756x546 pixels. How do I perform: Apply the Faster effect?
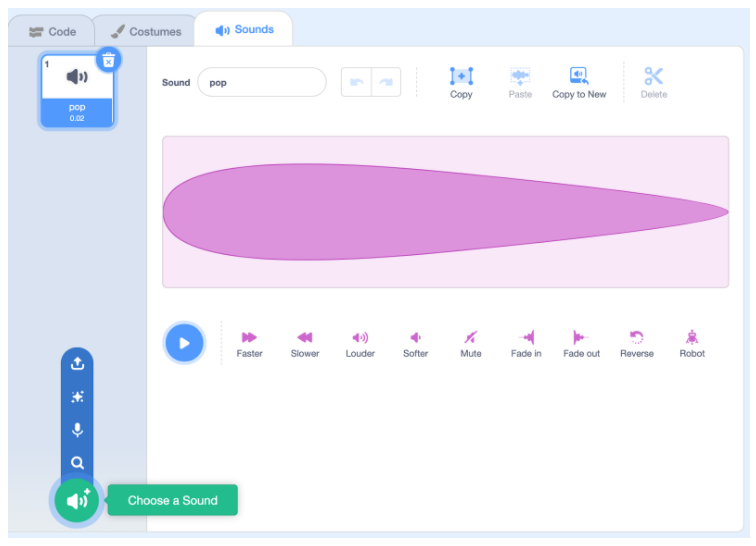click(x=249, y=344)
